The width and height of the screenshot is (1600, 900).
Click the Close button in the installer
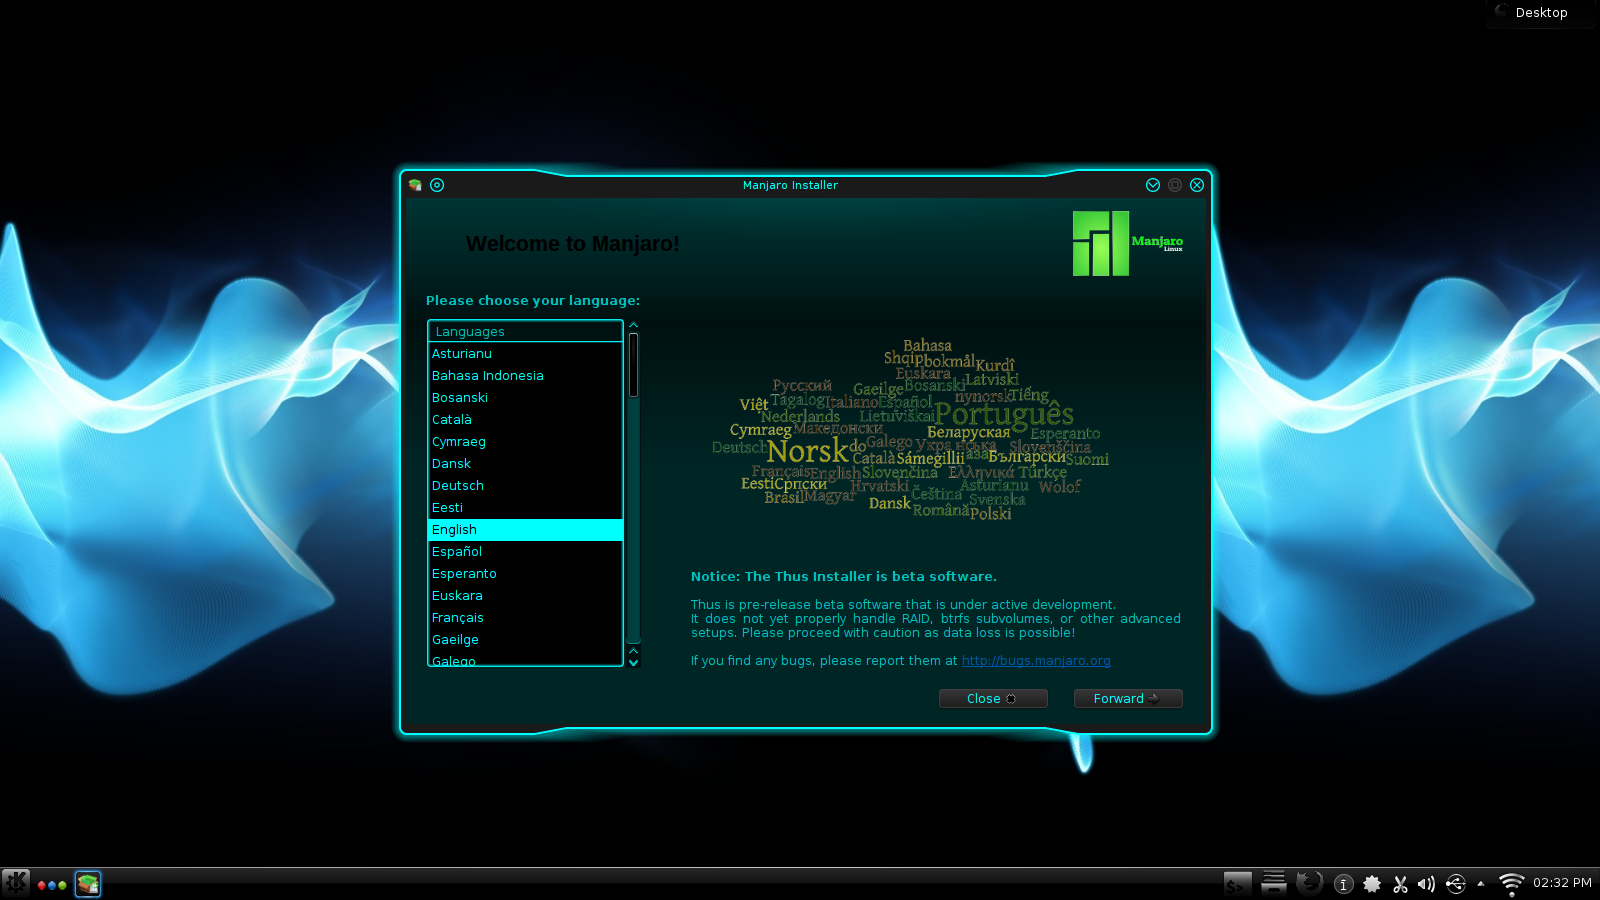pos(993,699)
